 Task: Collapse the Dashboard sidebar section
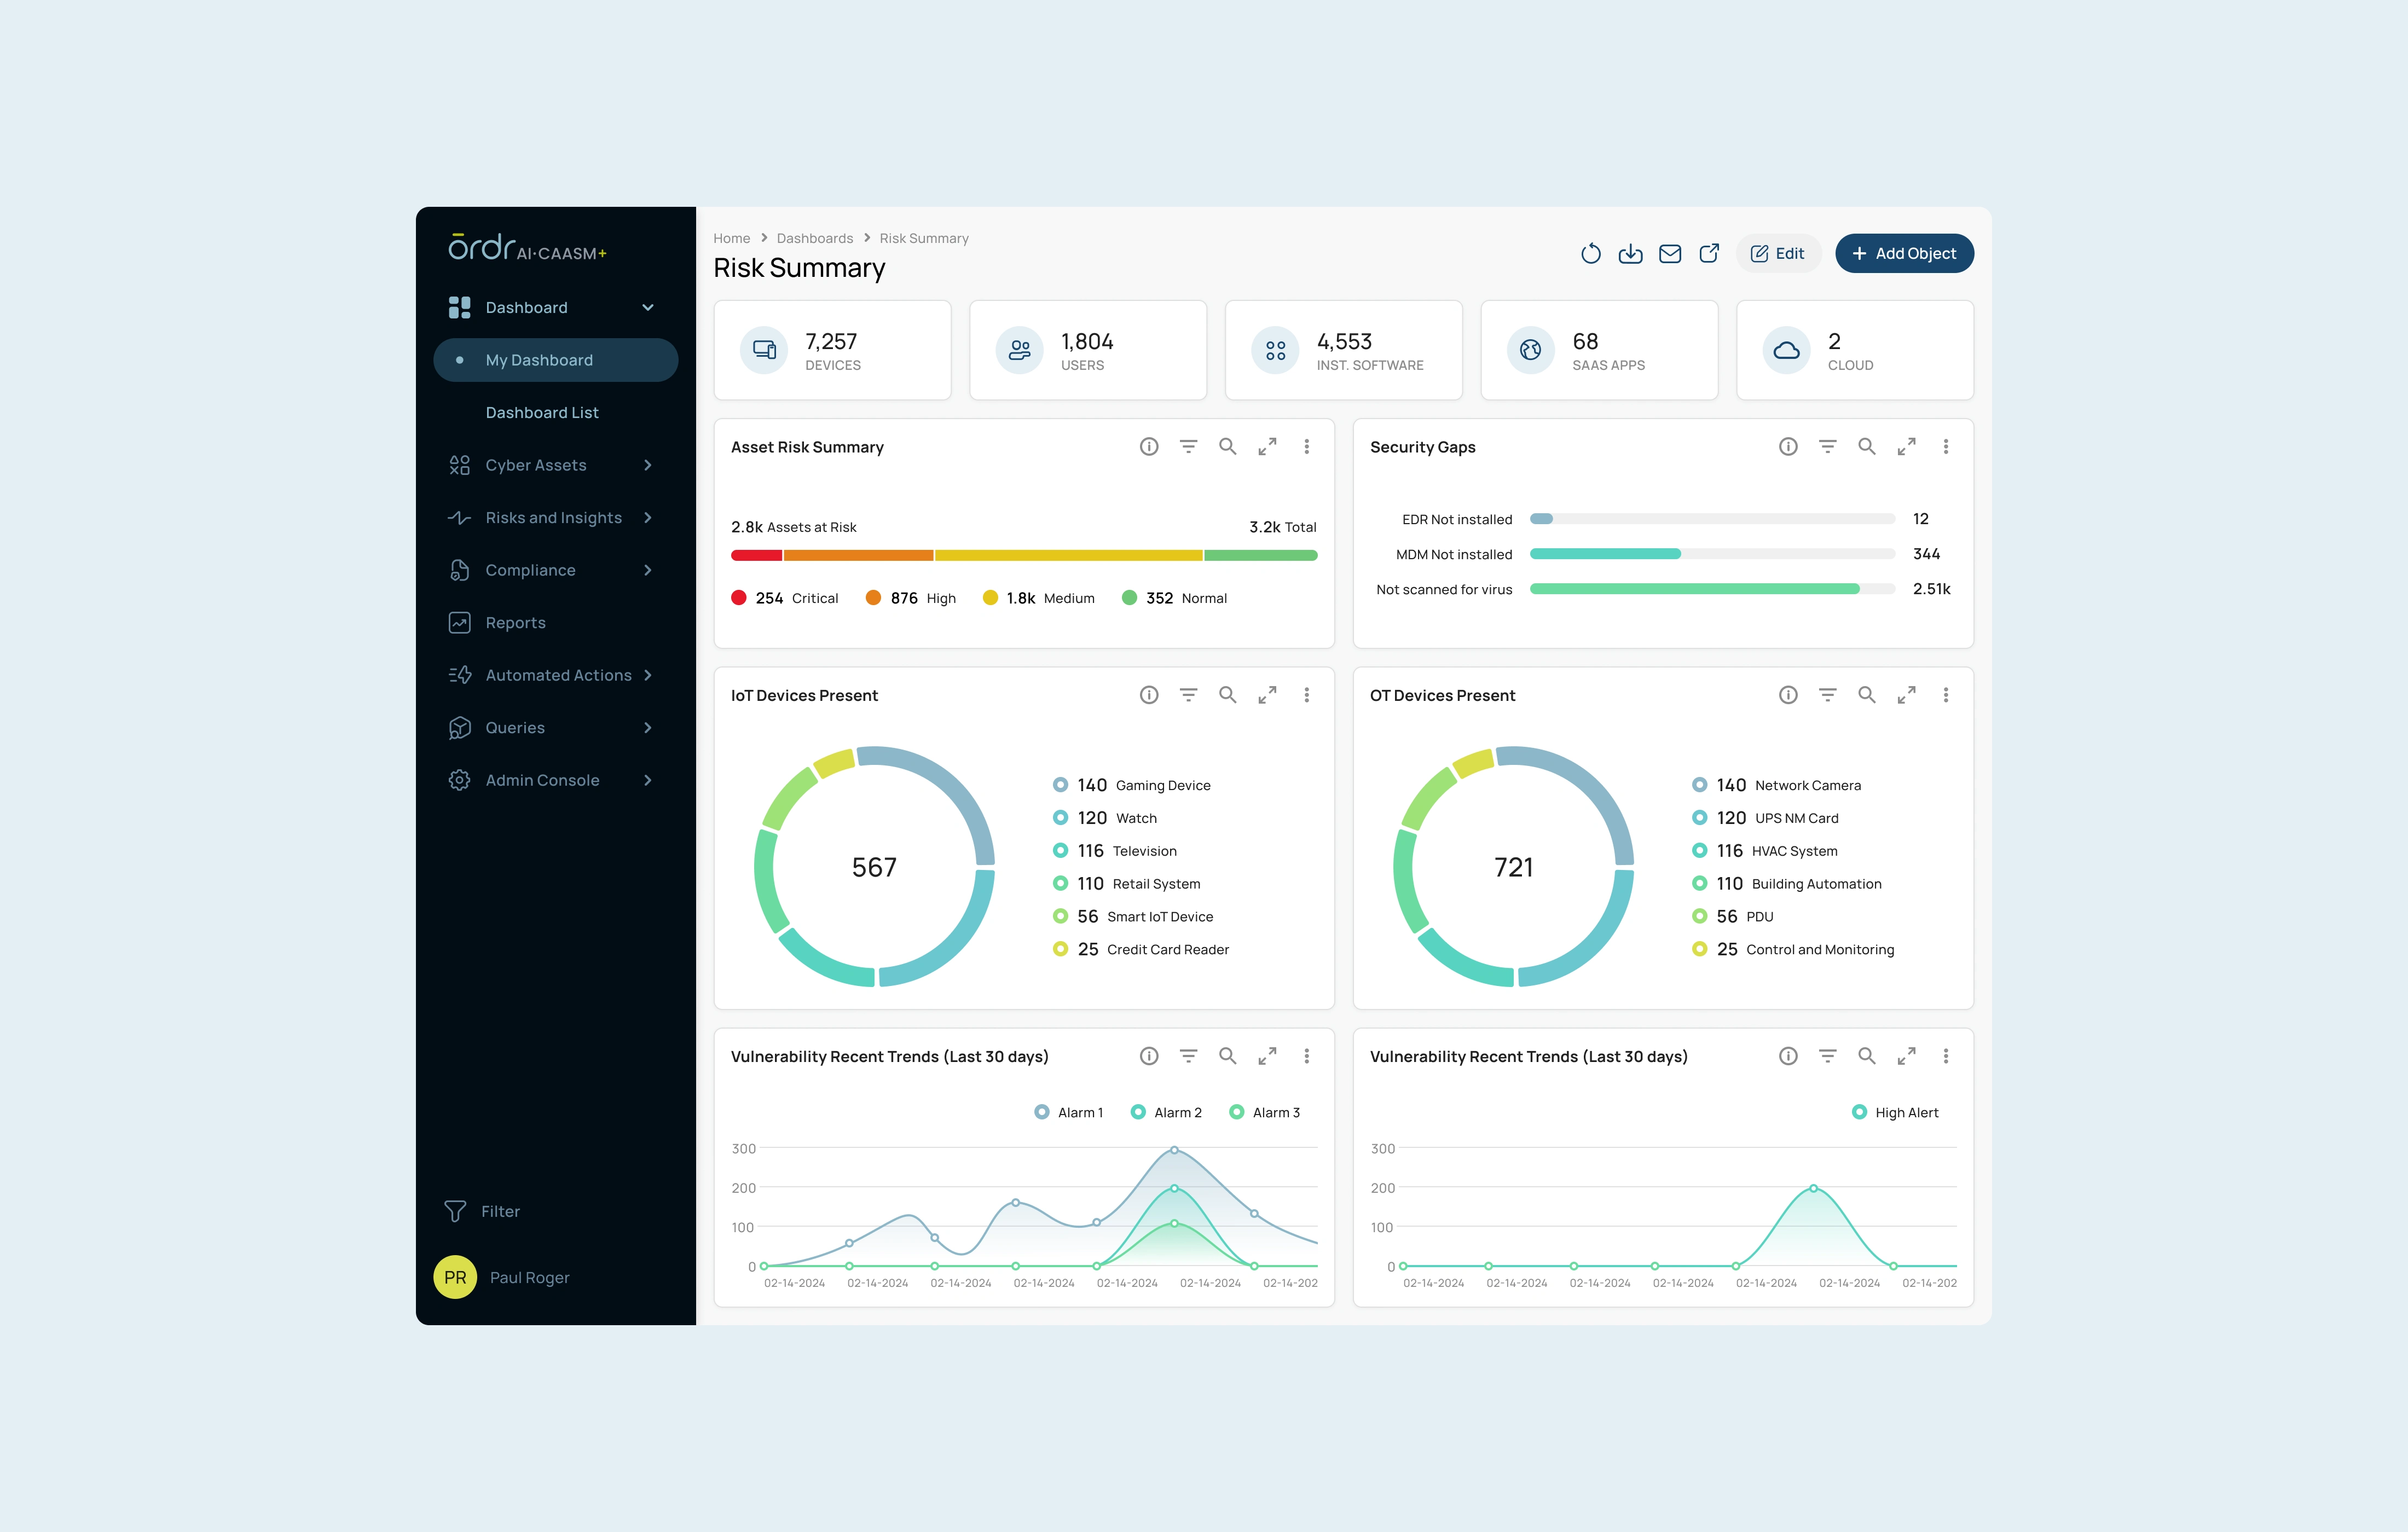tap(648, 308)
